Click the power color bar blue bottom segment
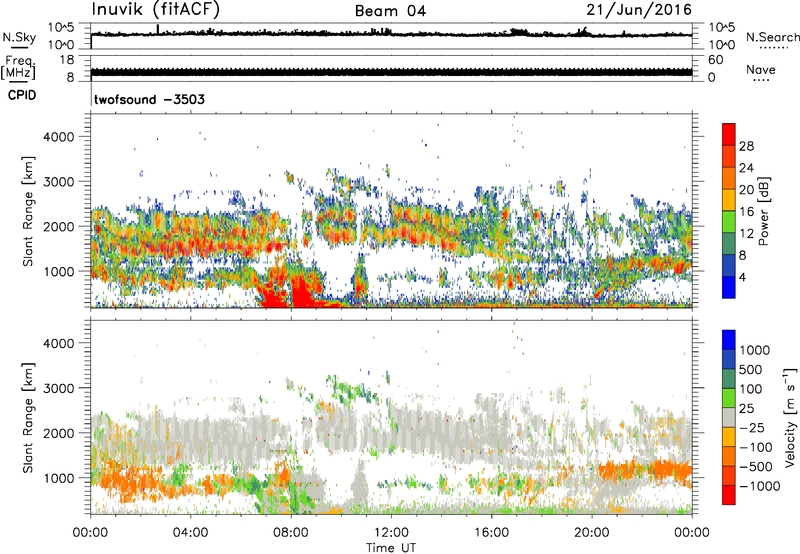Screen dimensions: 800x554 click(x=729, y=287)
